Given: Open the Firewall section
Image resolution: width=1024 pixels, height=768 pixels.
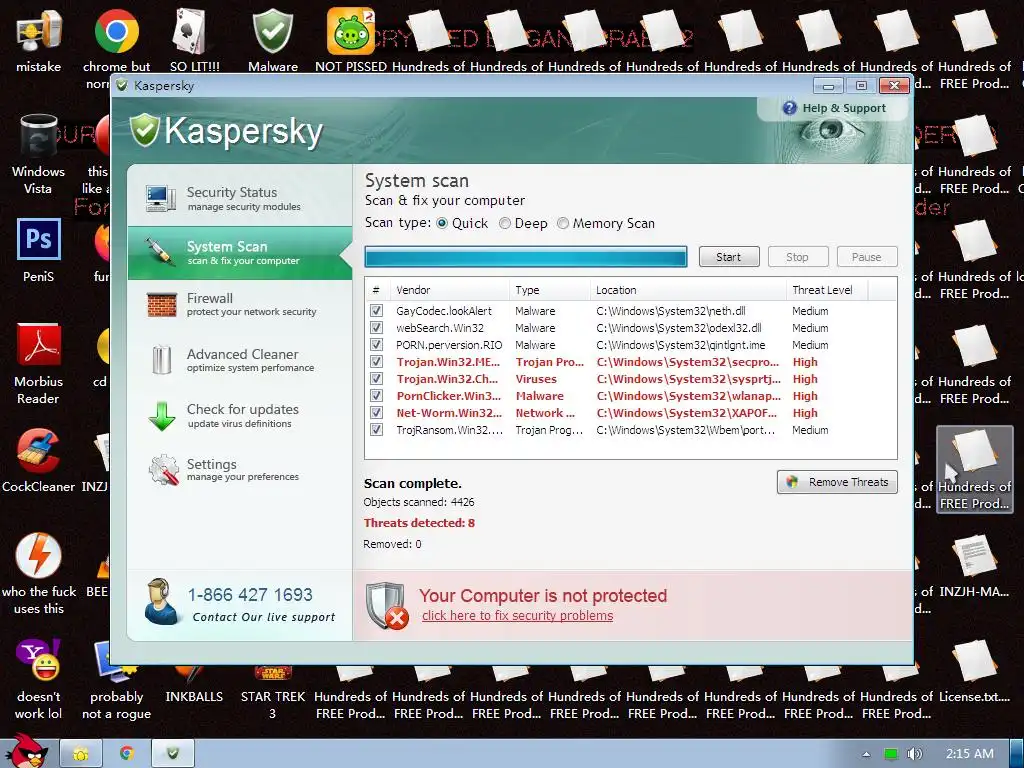Looking at the screenshot, I should coord(240,304).
